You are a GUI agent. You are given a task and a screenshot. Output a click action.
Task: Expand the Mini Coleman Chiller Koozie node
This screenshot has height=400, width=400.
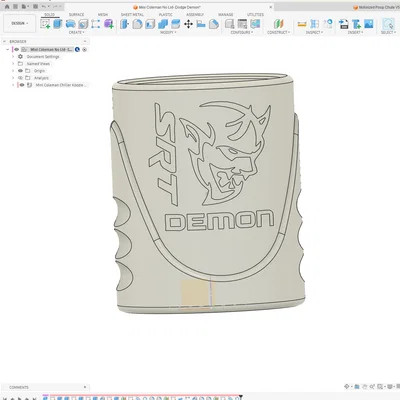tap(13, 85)
